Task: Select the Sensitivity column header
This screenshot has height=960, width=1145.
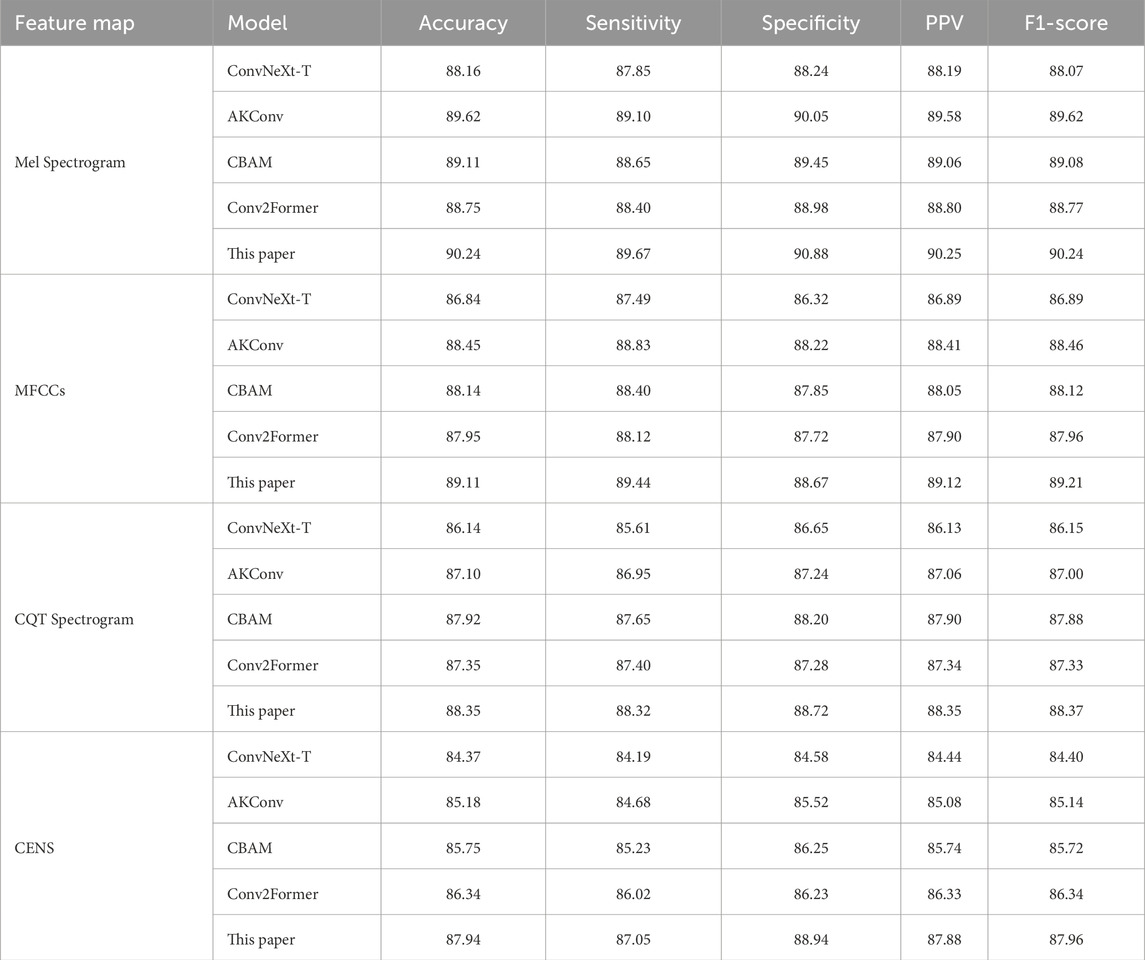Action: click(x=633, y=24)
